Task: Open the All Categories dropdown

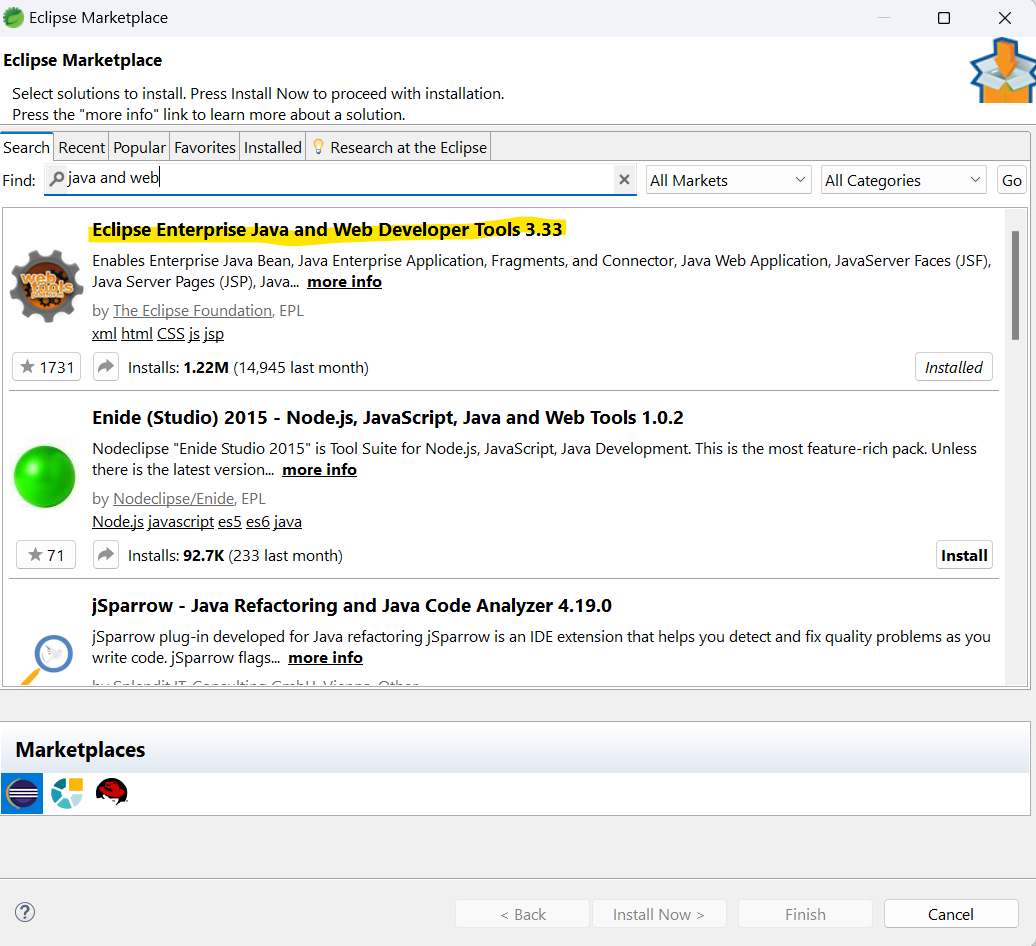Action: click(903, 180)
